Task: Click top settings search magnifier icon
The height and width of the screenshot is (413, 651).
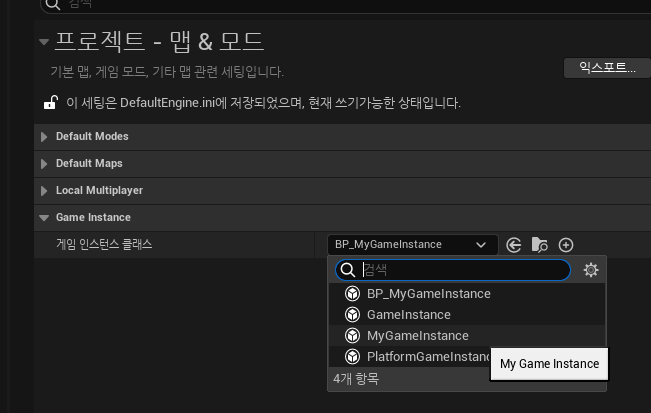Action: pyautogui.click(x=53, y=4)
